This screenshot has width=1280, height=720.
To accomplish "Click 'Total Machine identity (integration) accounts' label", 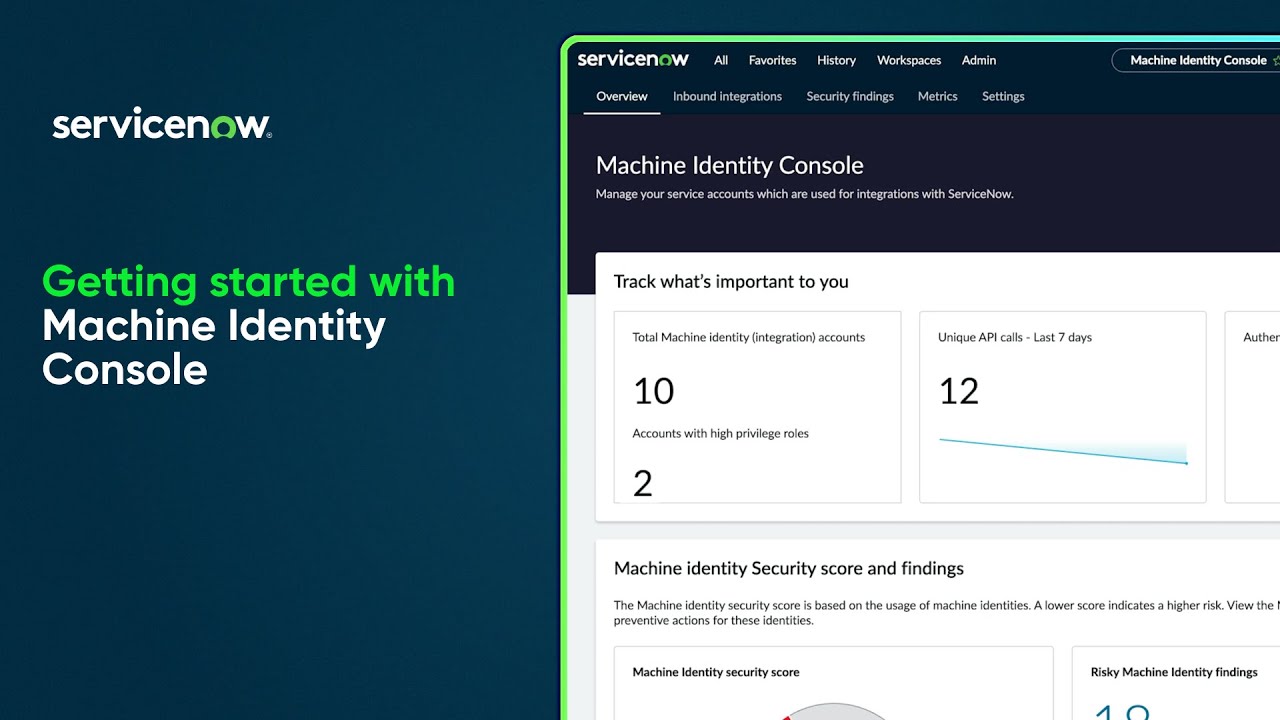I will pyautogui.click(x=749, y=337).
